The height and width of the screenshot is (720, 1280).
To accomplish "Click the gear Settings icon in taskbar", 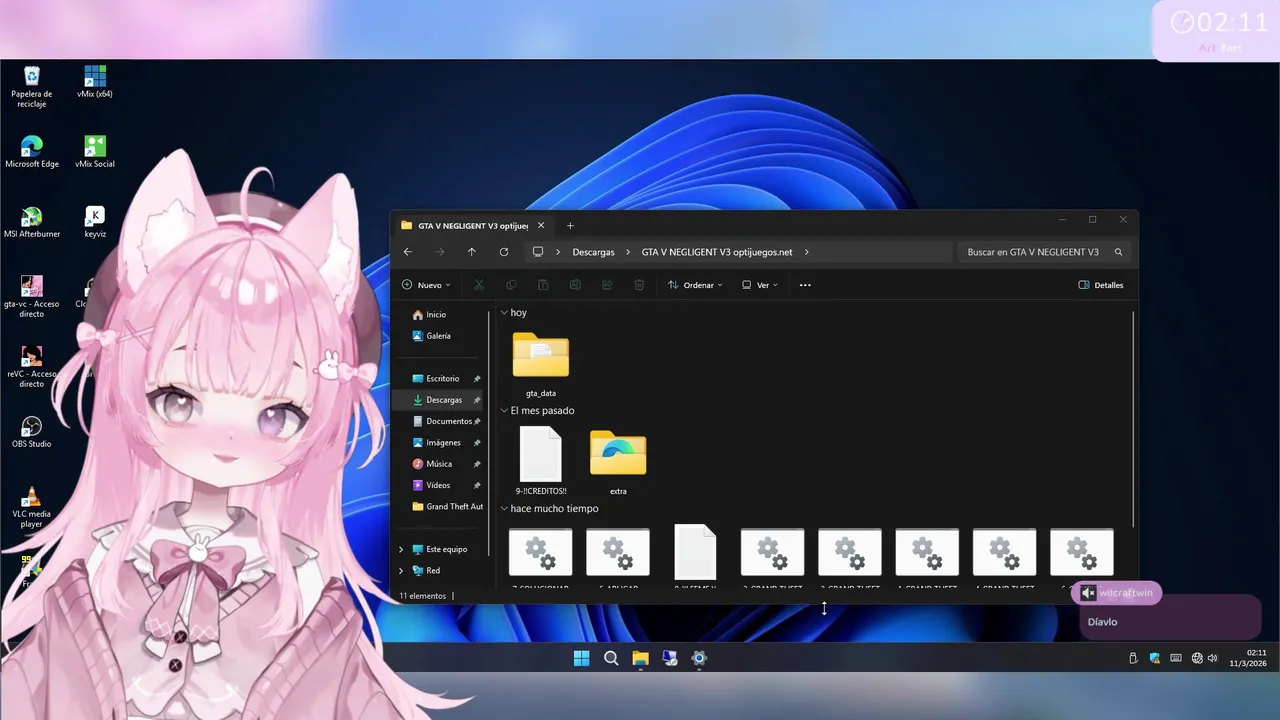I will (699, 658).
